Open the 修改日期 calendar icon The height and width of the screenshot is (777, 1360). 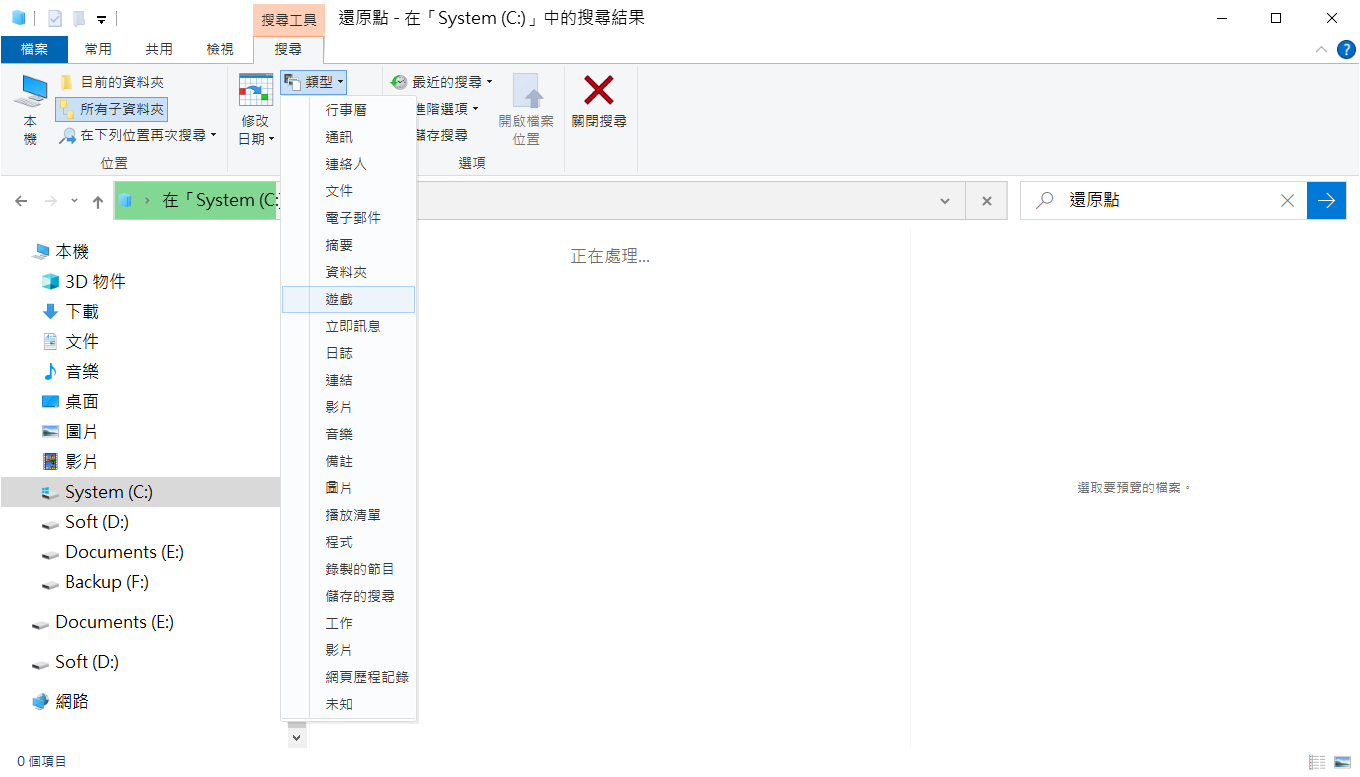[255, 91]
